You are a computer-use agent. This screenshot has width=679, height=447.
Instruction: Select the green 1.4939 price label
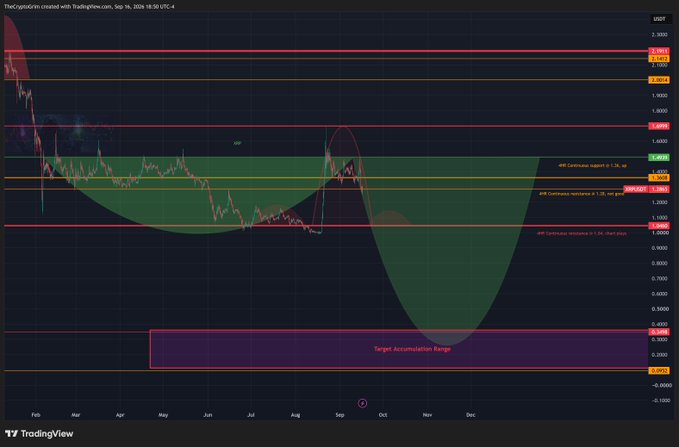pyautogui.click(x=659, y=157)
